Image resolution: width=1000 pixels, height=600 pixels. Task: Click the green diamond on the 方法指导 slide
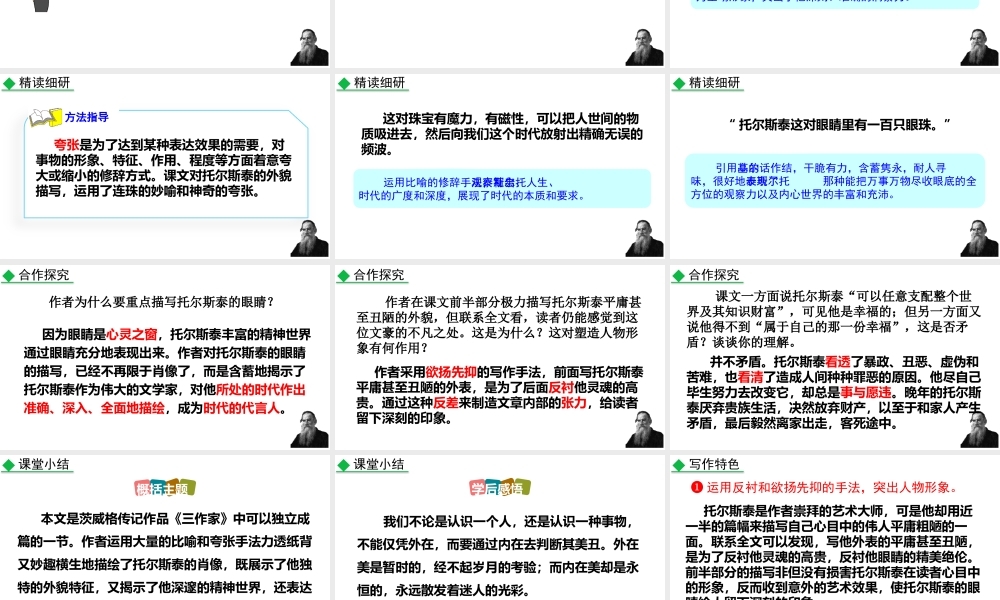(x=9, y=84)
